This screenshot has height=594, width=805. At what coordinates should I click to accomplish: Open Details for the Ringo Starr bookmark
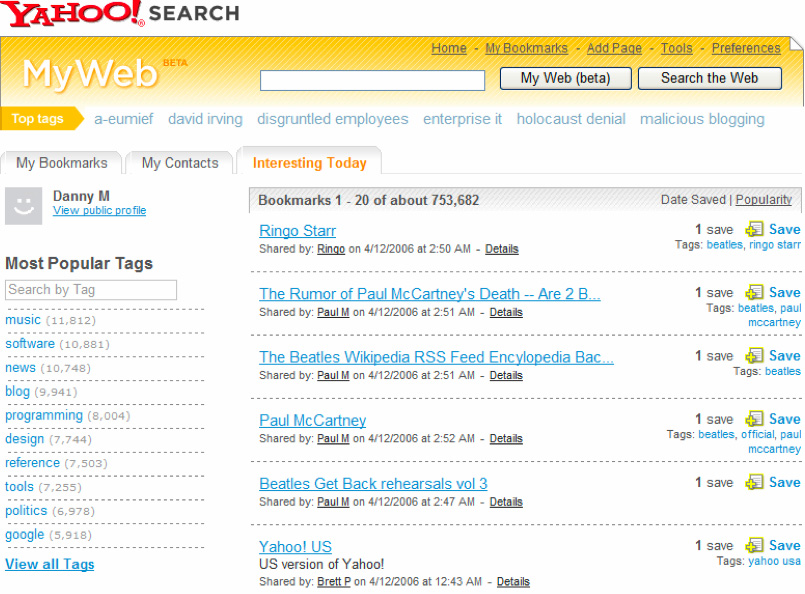[x=502, y=249]
